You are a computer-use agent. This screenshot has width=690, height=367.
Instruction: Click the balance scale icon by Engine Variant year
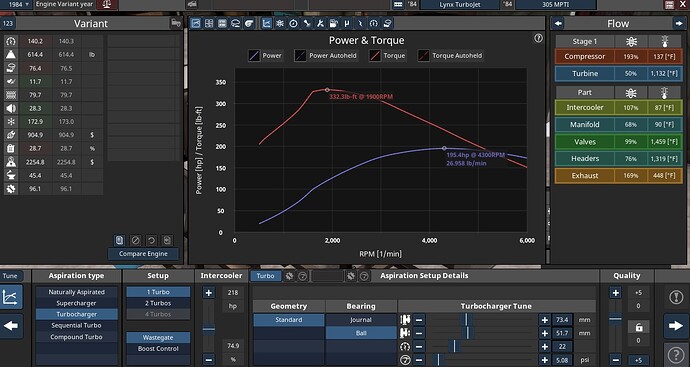pos(106,4)
